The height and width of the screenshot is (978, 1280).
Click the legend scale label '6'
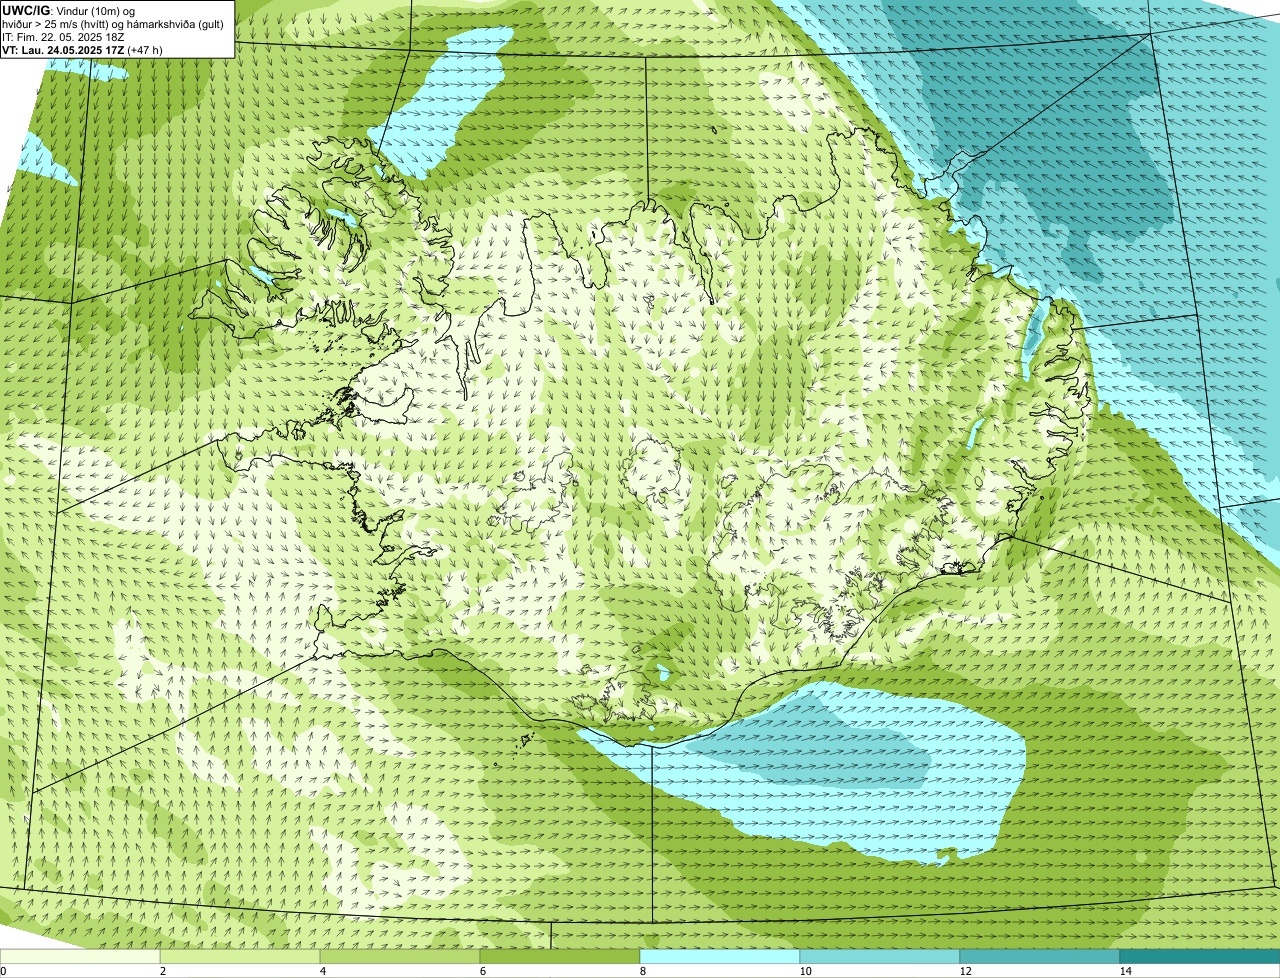[x=482, y=971]
